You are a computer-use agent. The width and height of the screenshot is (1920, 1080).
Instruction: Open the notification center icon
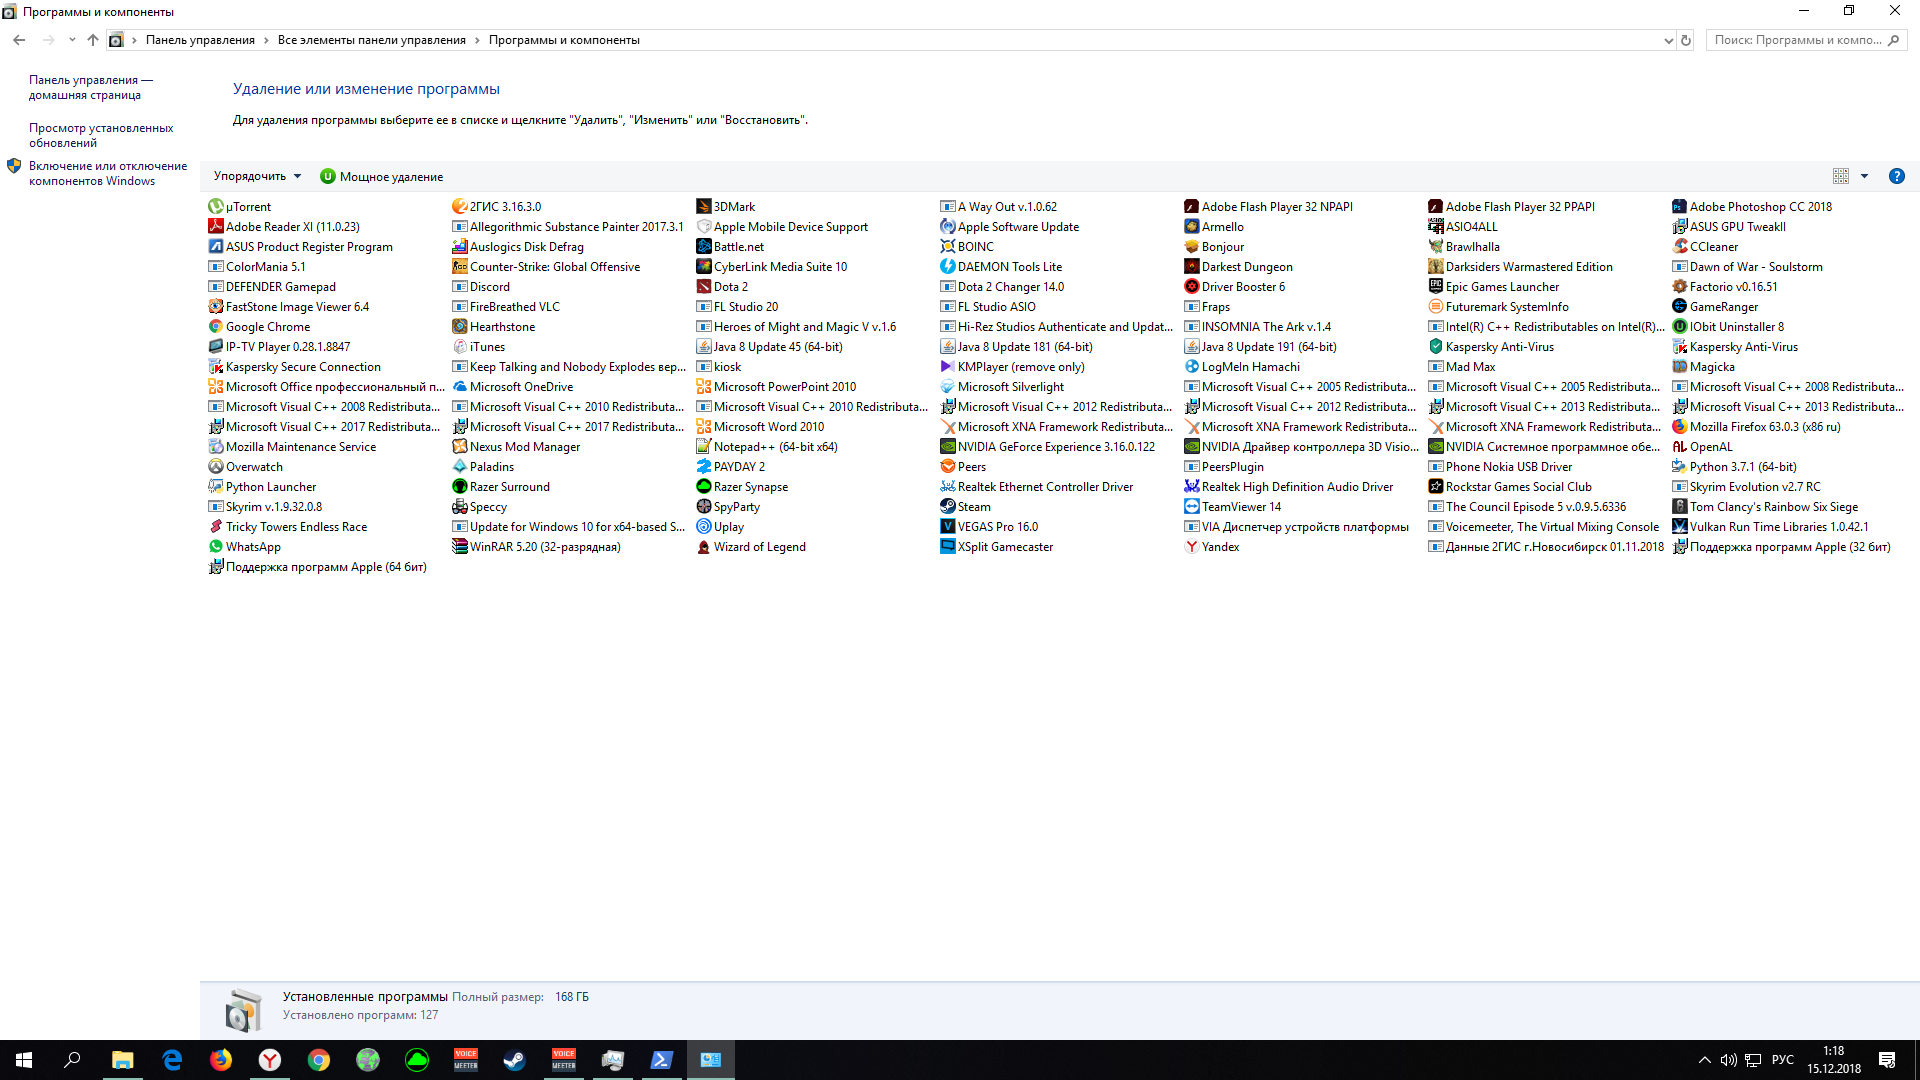1887,1060
